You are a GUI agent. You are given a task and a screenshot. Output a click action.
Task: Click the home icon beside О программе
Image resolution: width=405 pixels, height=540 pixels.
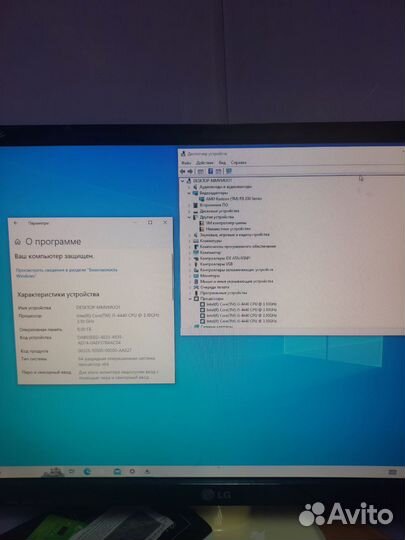pos(18,242)
